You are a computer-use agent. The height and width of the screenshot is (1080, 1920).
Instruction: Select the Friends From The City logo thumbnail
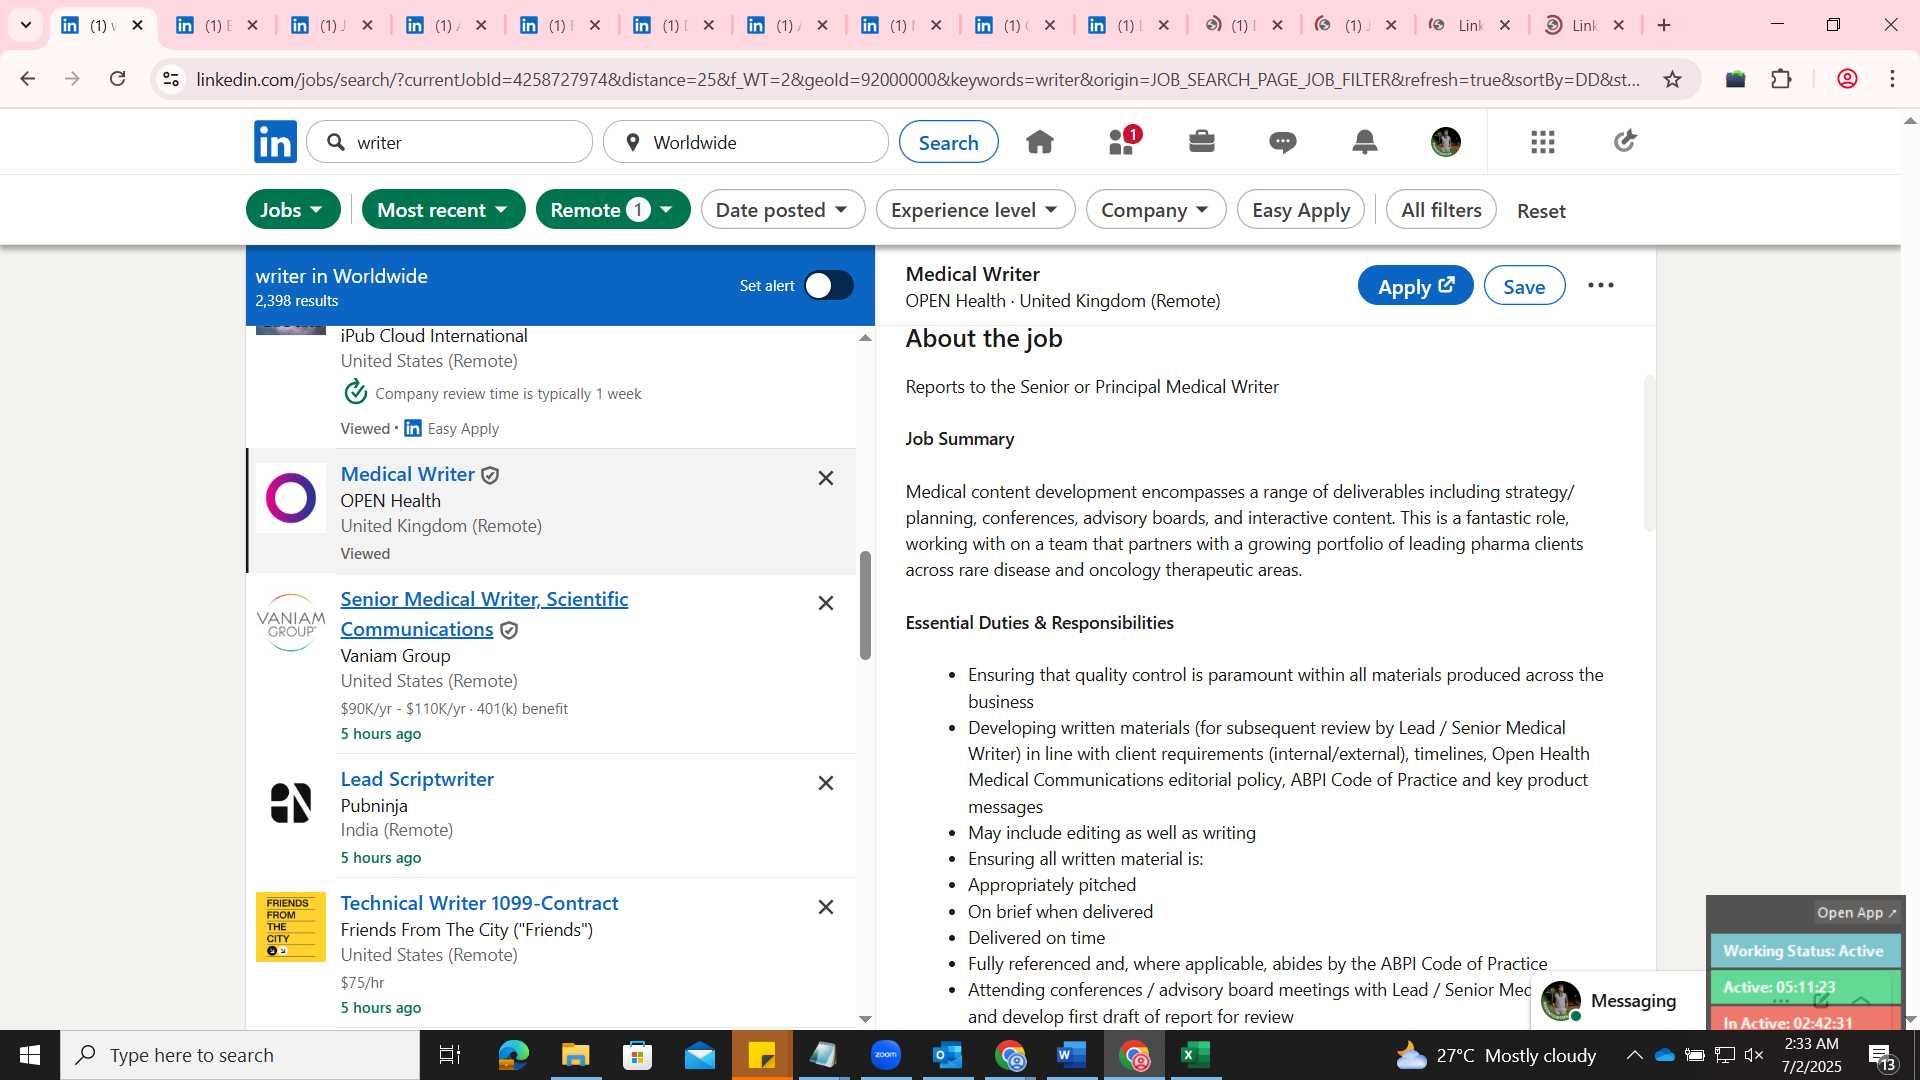[291, 927]
